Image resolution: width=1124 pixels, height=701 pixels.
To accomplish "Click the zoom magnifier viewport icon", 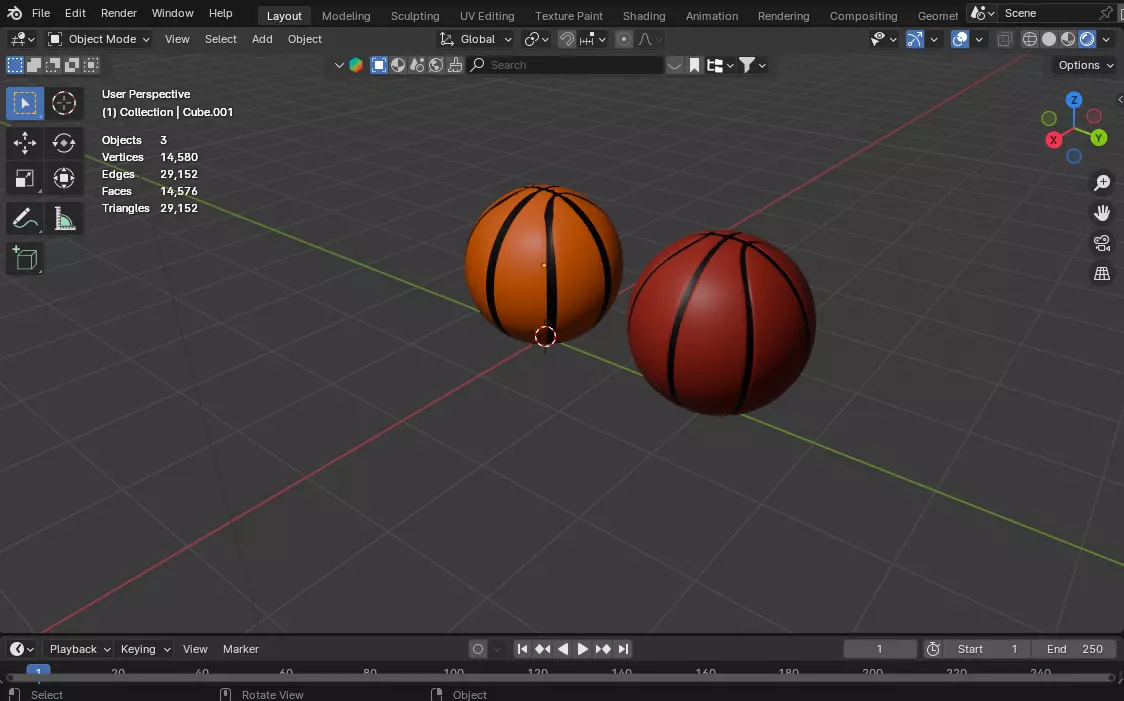I will (1102, 183).
